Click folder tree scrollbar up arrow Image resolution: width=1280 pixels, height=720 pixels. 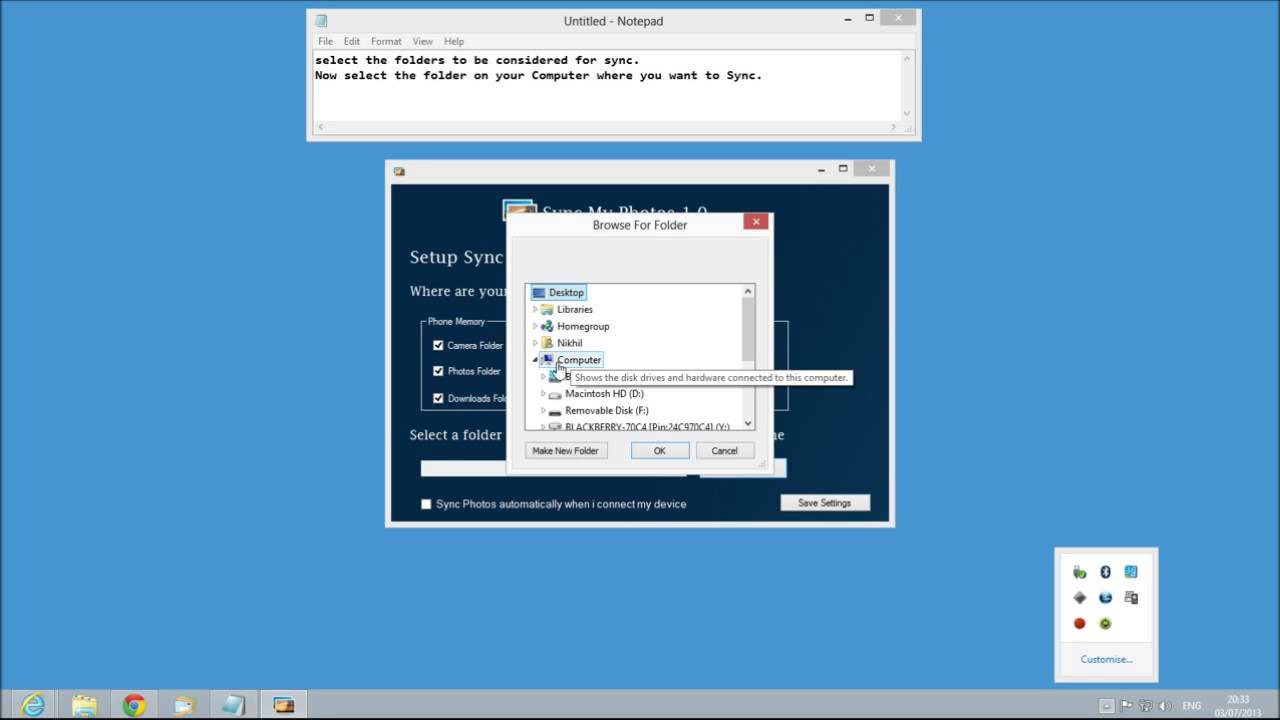tap(748, 292)
